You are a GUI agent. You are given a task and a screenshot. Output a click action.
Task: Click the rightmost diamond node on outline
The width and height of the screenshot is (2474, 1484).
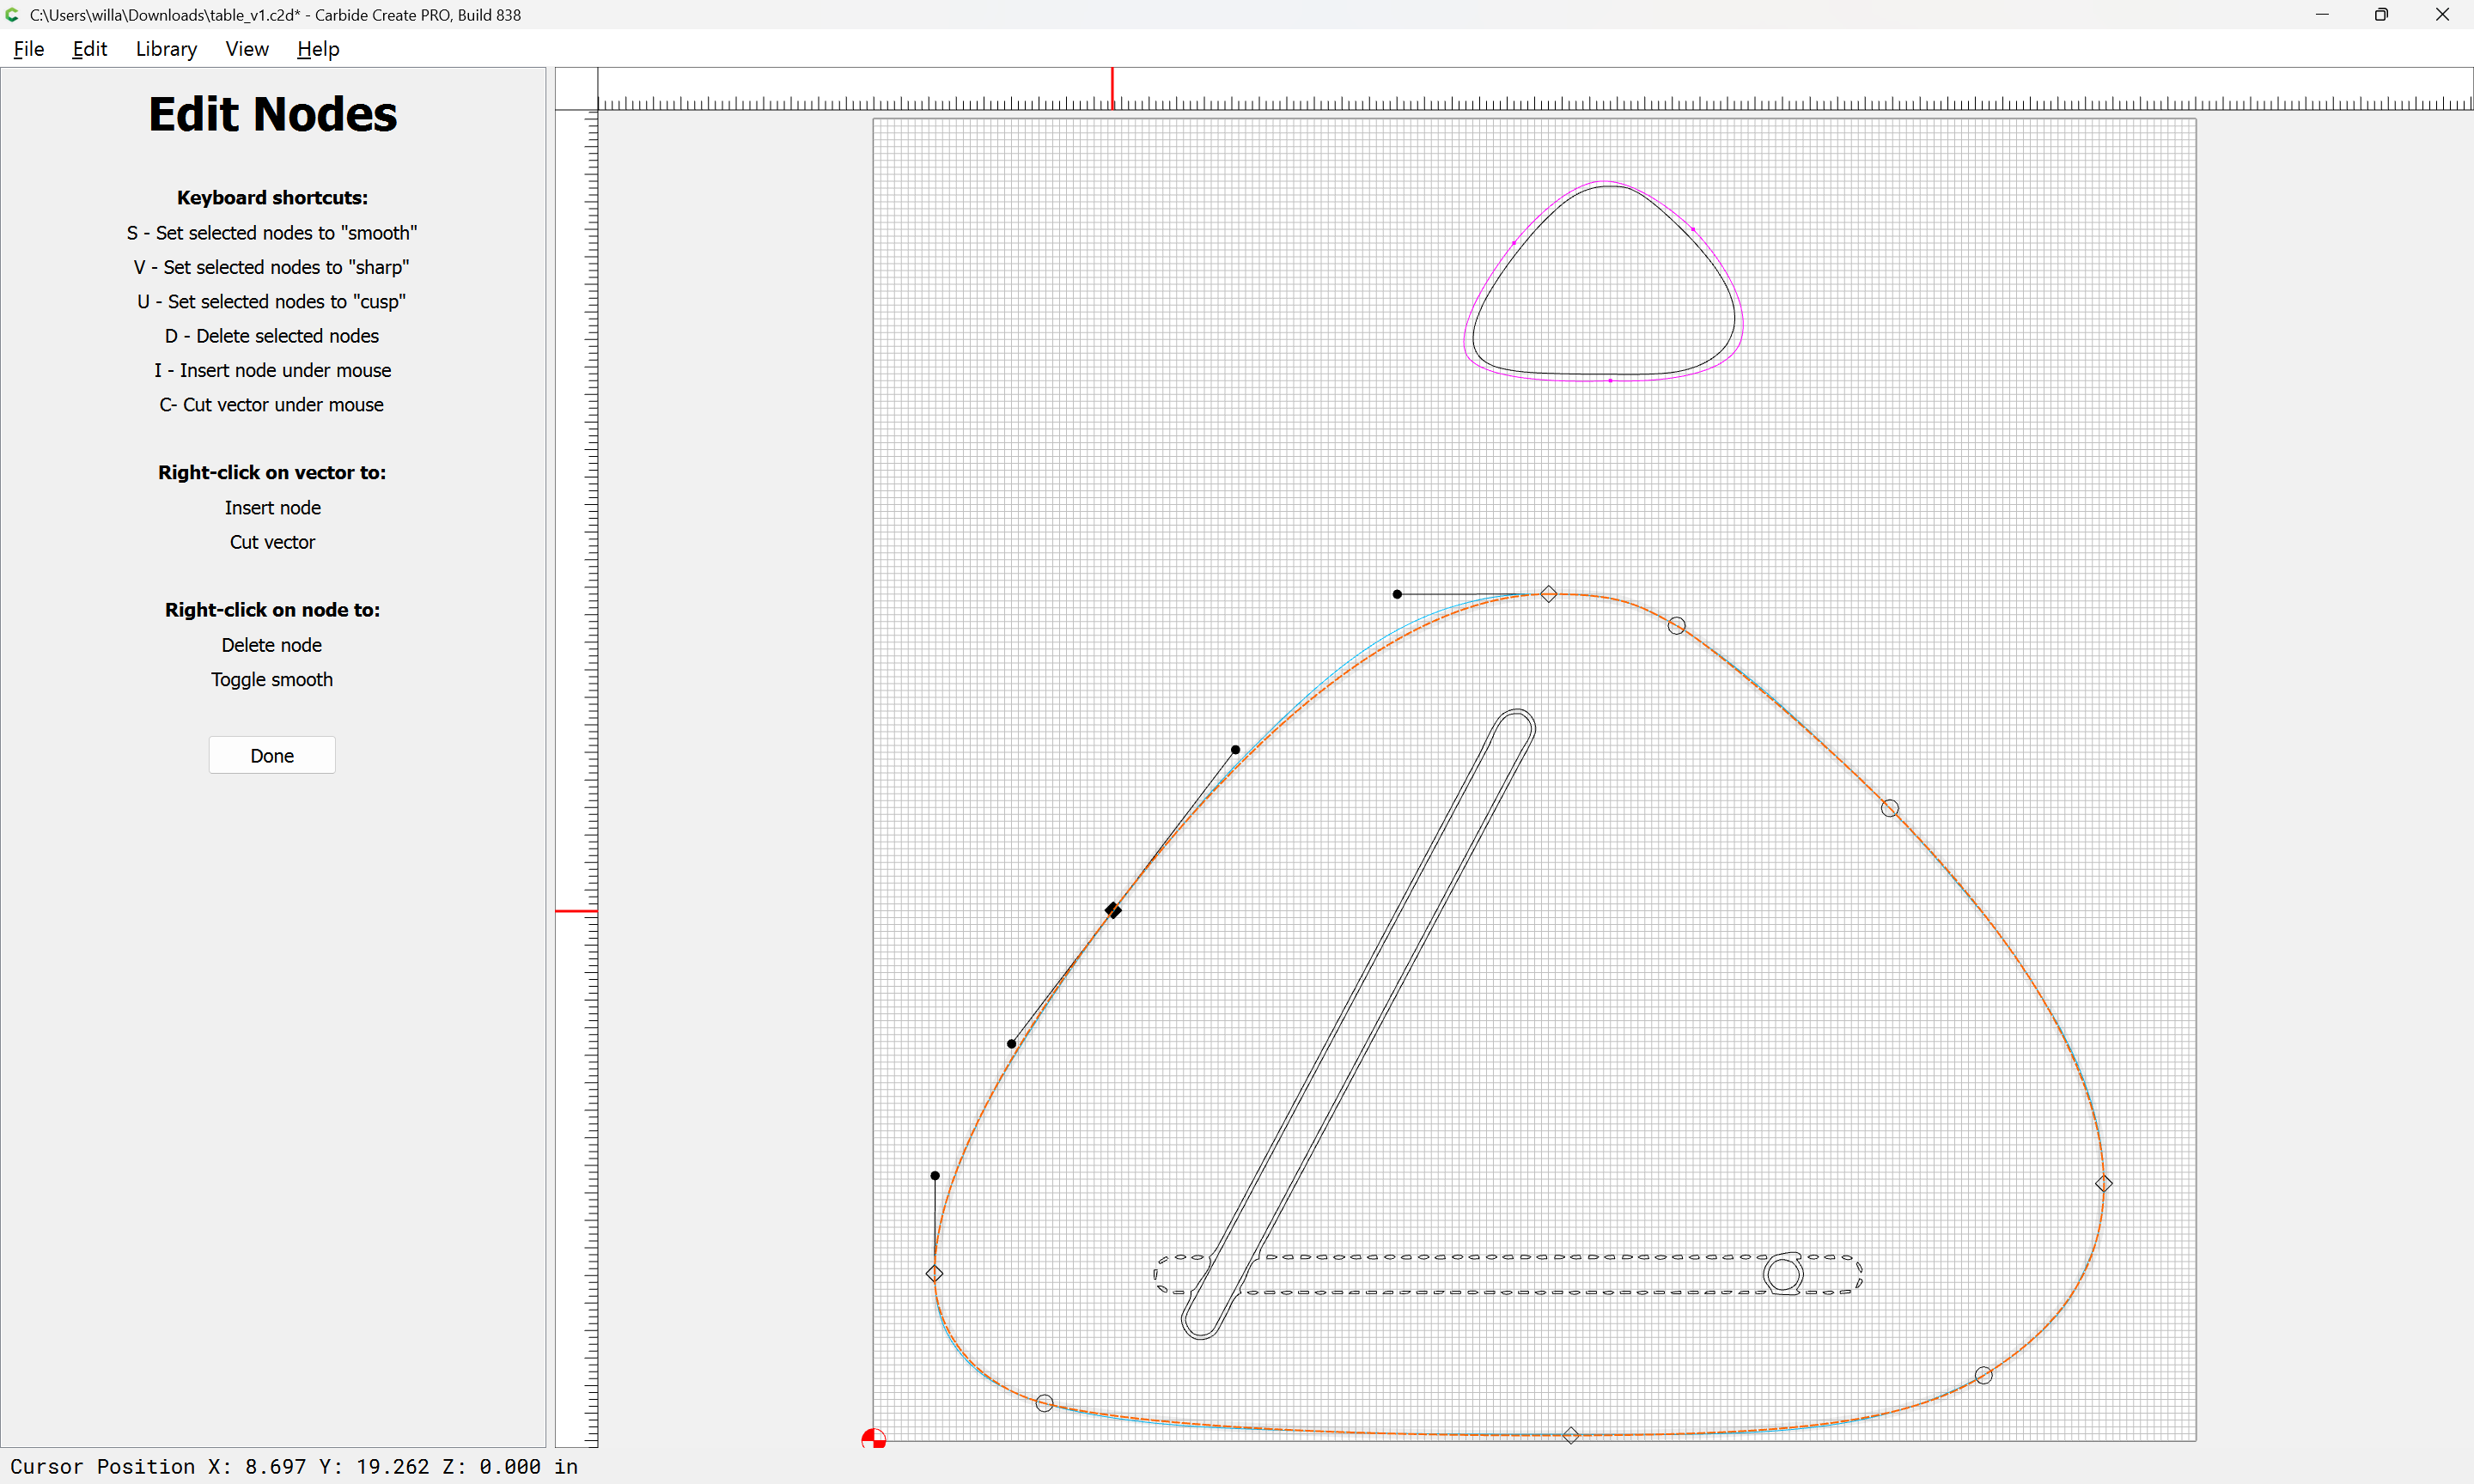pos(2103,1183)
